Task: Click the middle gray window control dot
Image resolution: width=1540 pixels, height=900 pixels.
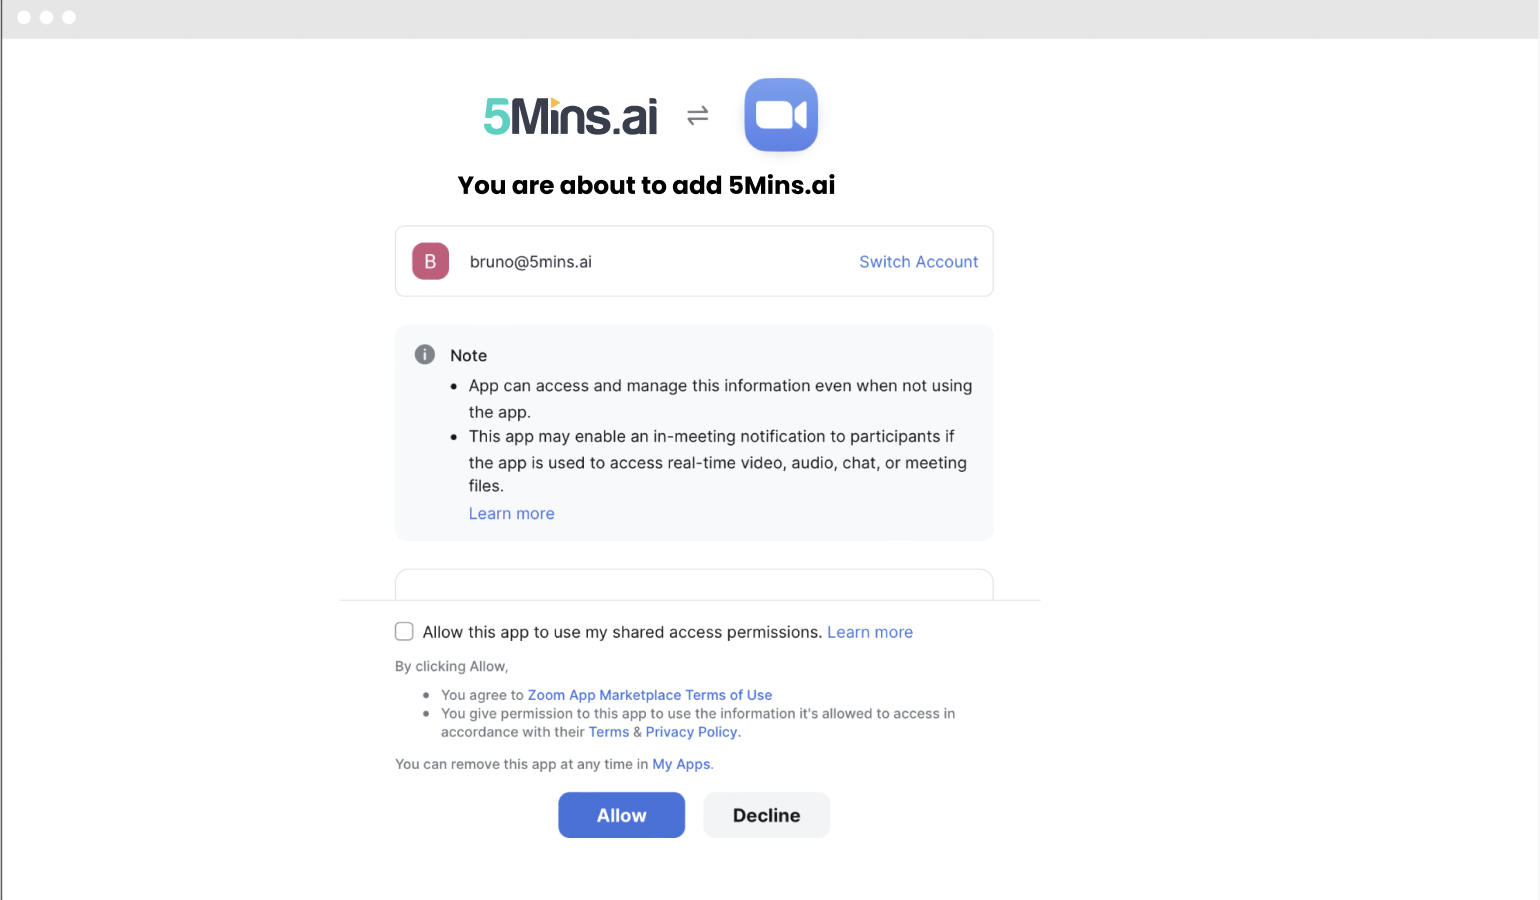Action: pyautogui.click(x=46, y=17)
